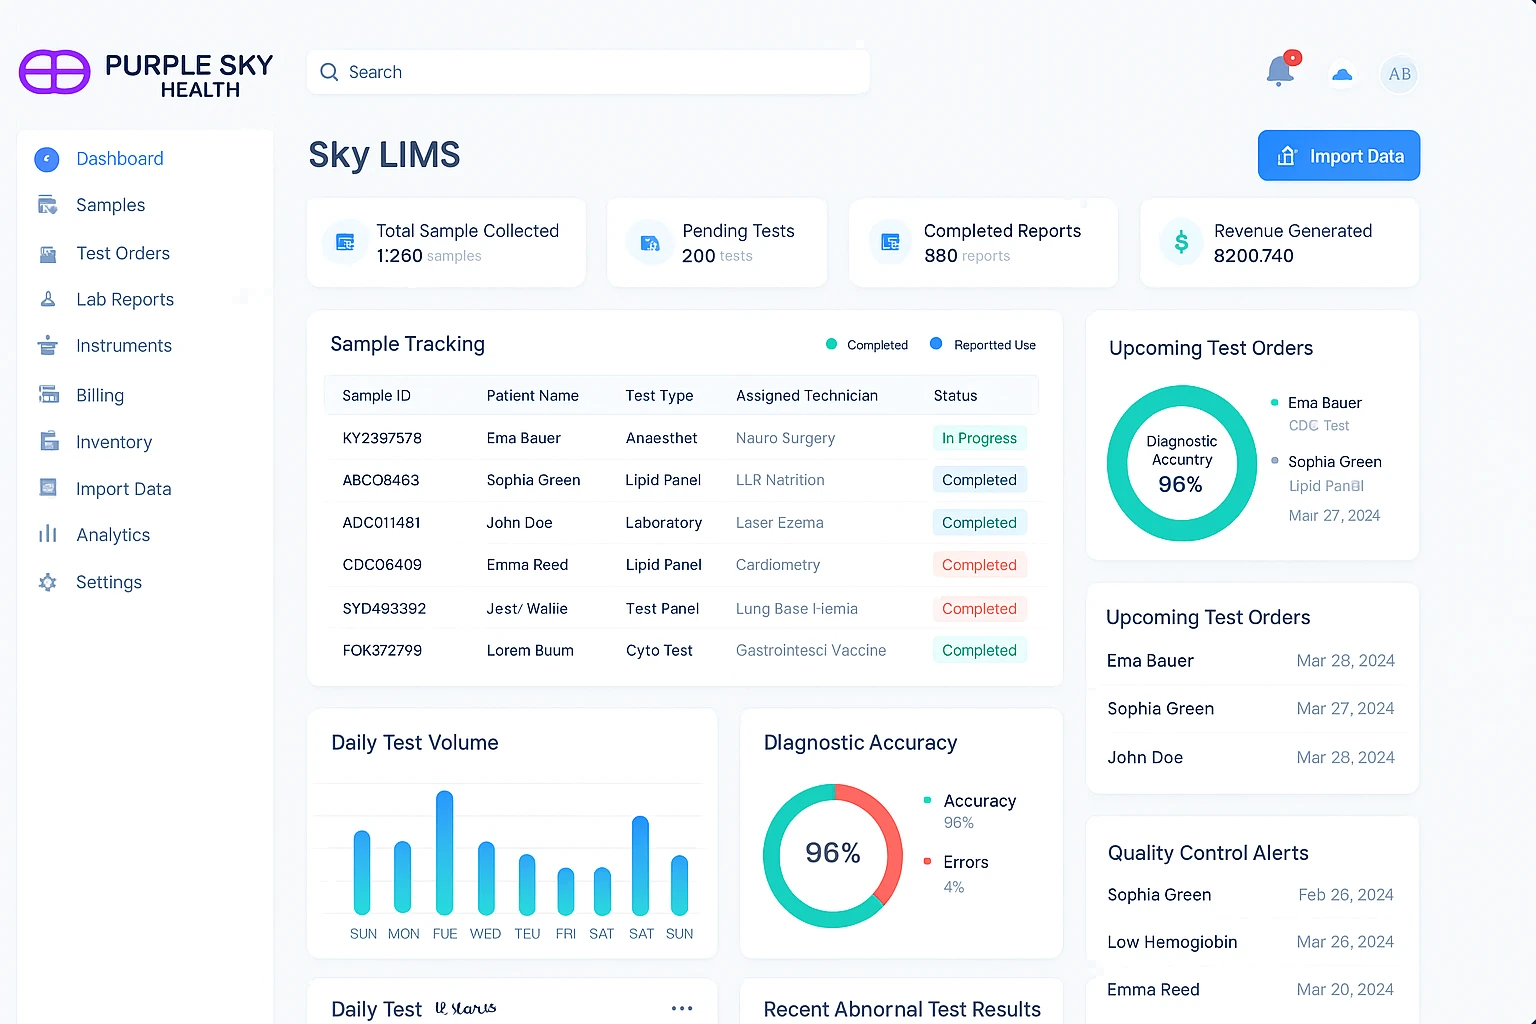Open the cloud sync icon
Viewport: 1536px width, 1024px height.
pyautogui.click(x=1342, y=75)
